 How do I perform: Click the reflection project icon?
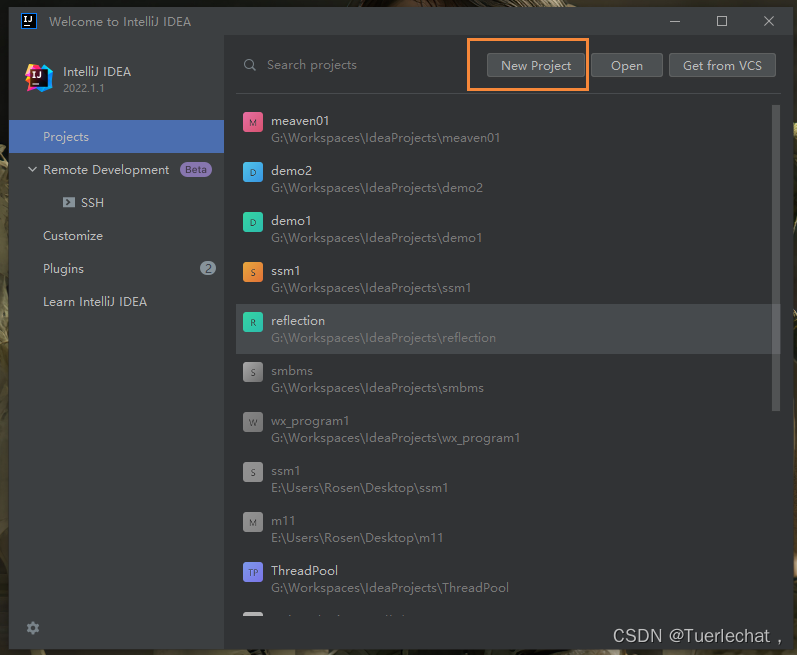pos(253,322)
